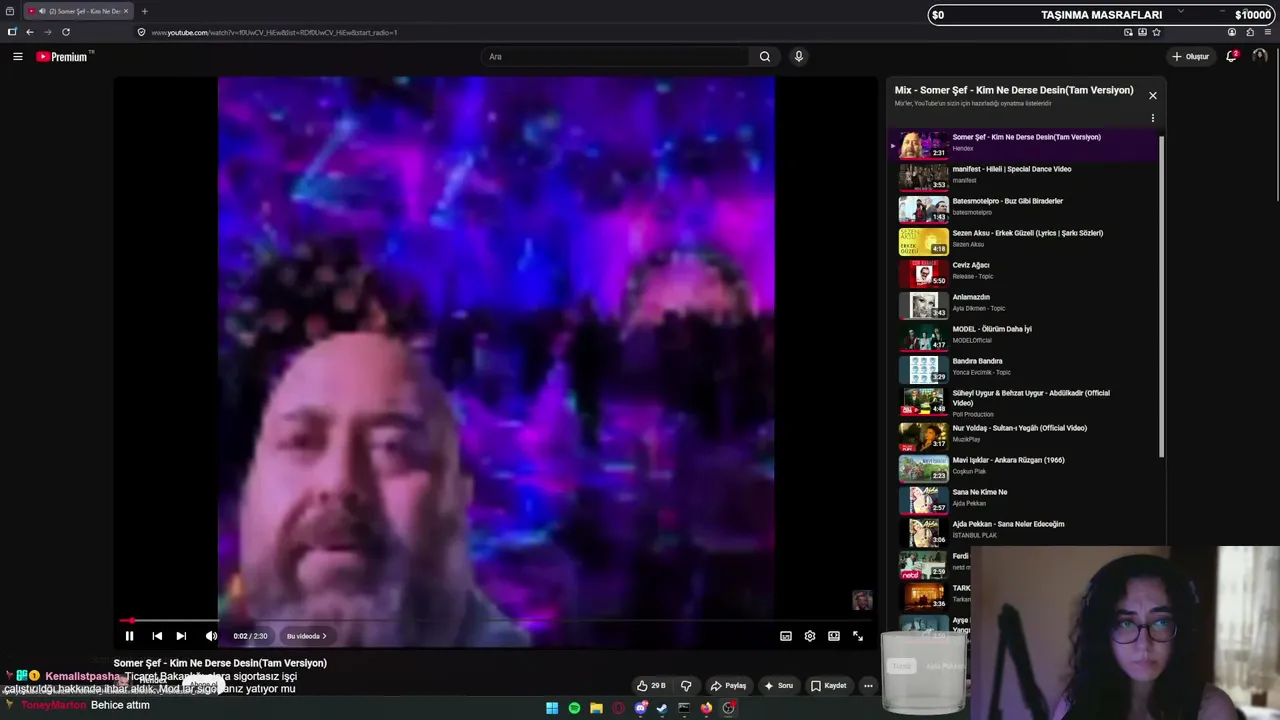Open player settings gear
This screenshot has width=1280, height=720.
810,636
